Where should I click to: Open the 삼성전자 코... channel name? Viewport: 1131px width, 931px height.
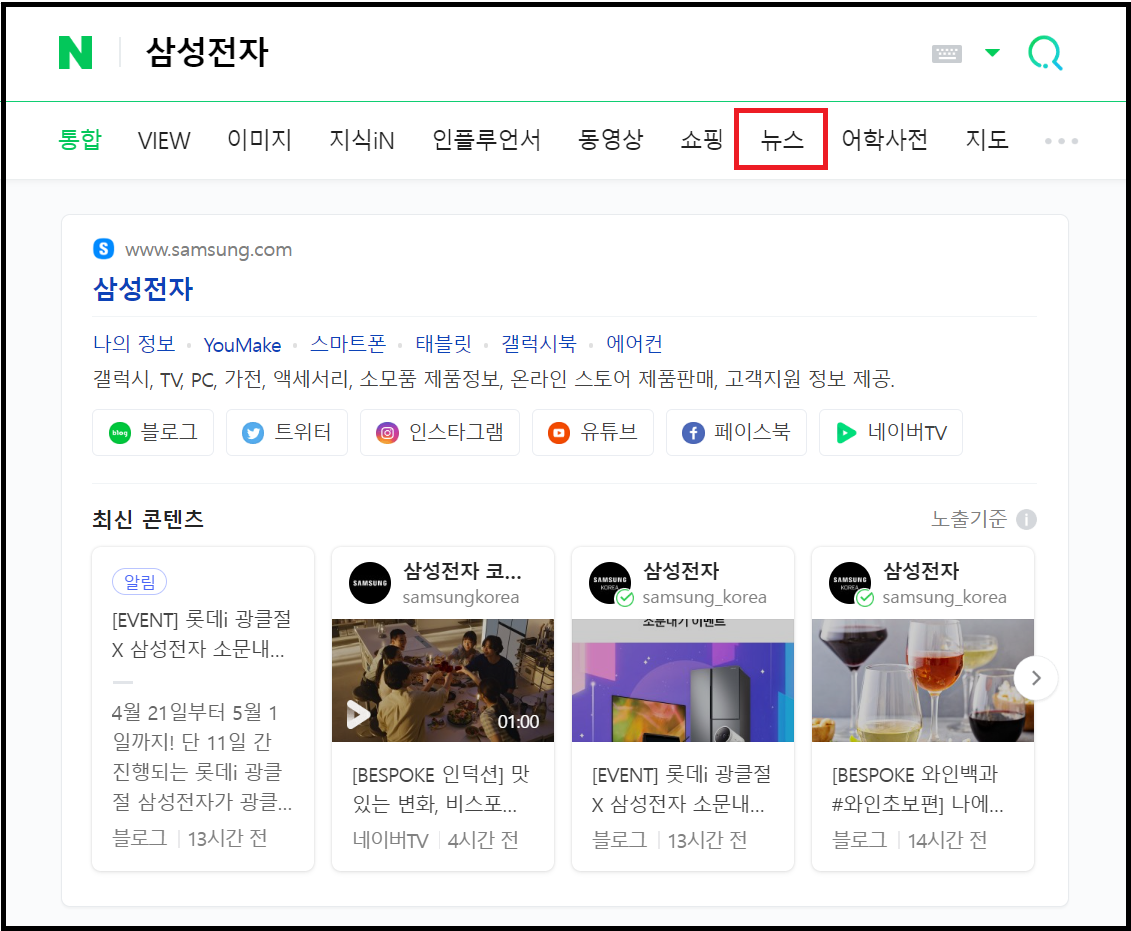pos(462,571)
